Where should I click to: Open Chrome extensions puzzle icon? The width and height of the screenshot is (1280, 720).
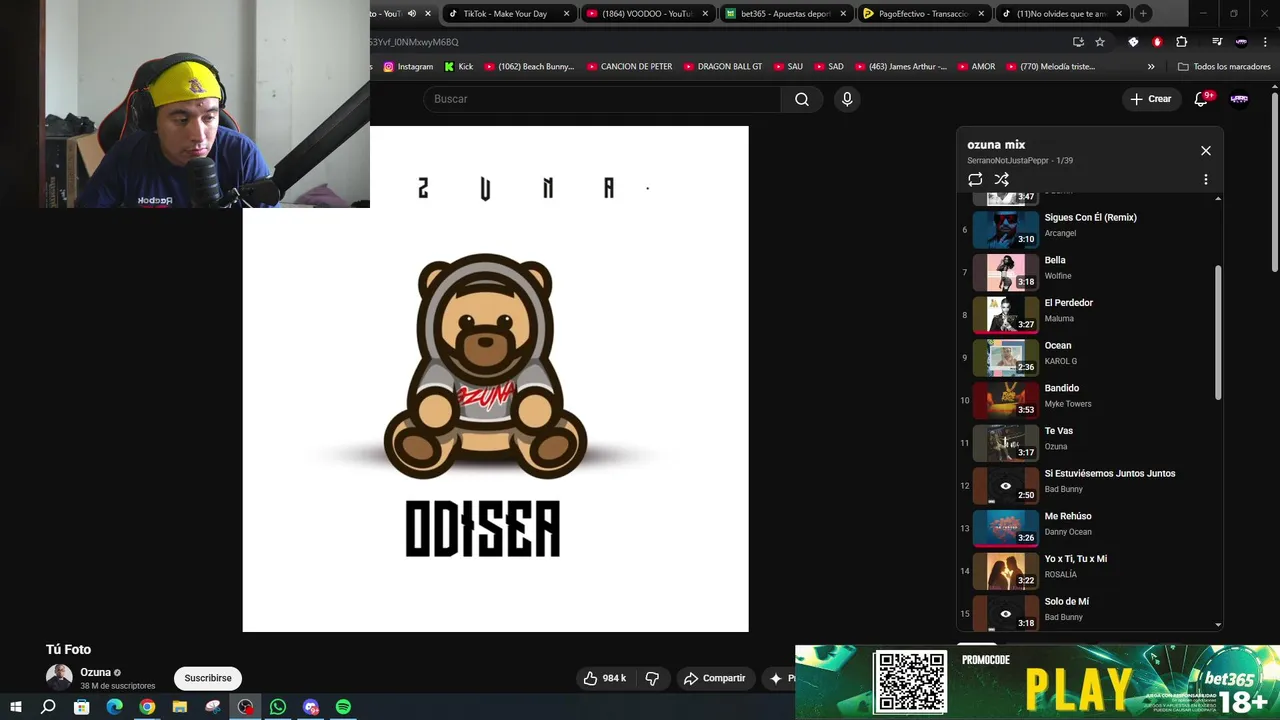pos(1182,42)
